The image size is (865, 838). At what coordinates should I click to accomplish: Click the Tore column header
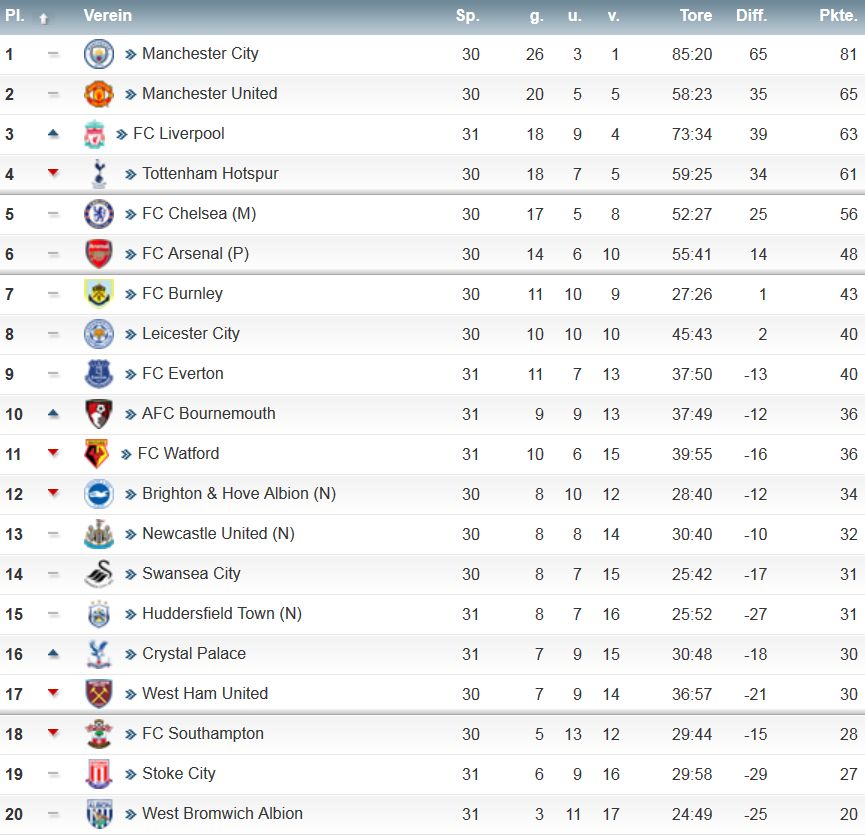coord(696,15)
